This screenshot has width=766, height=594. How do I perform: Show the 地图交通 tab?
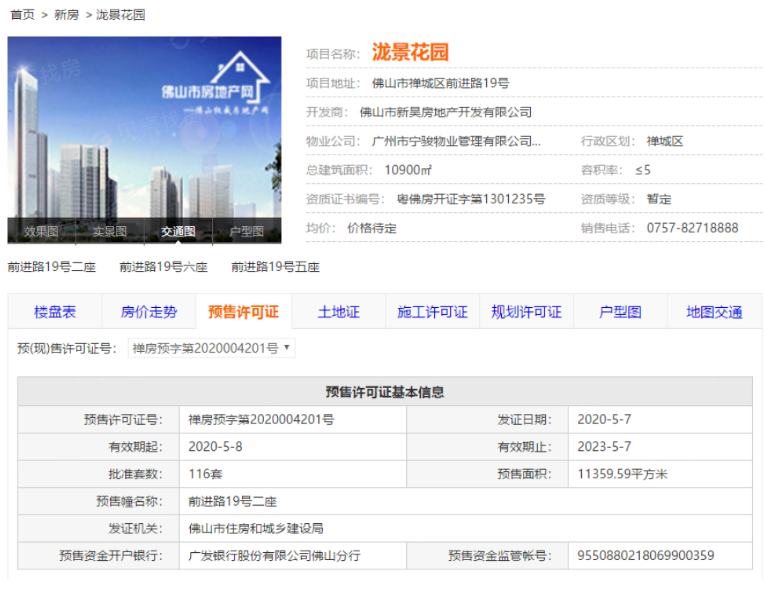[x=714, y=312]
